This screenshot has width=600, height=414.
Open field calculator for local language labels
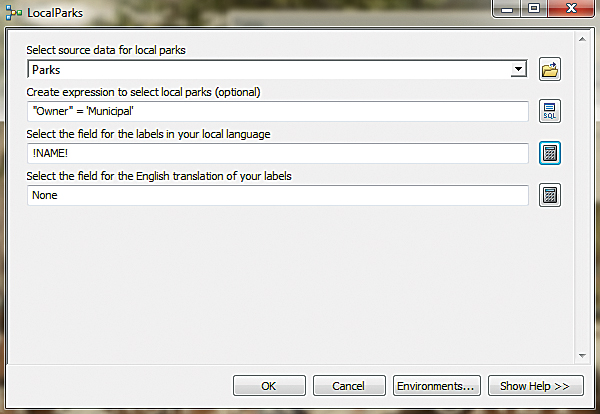tap(549, 153)
